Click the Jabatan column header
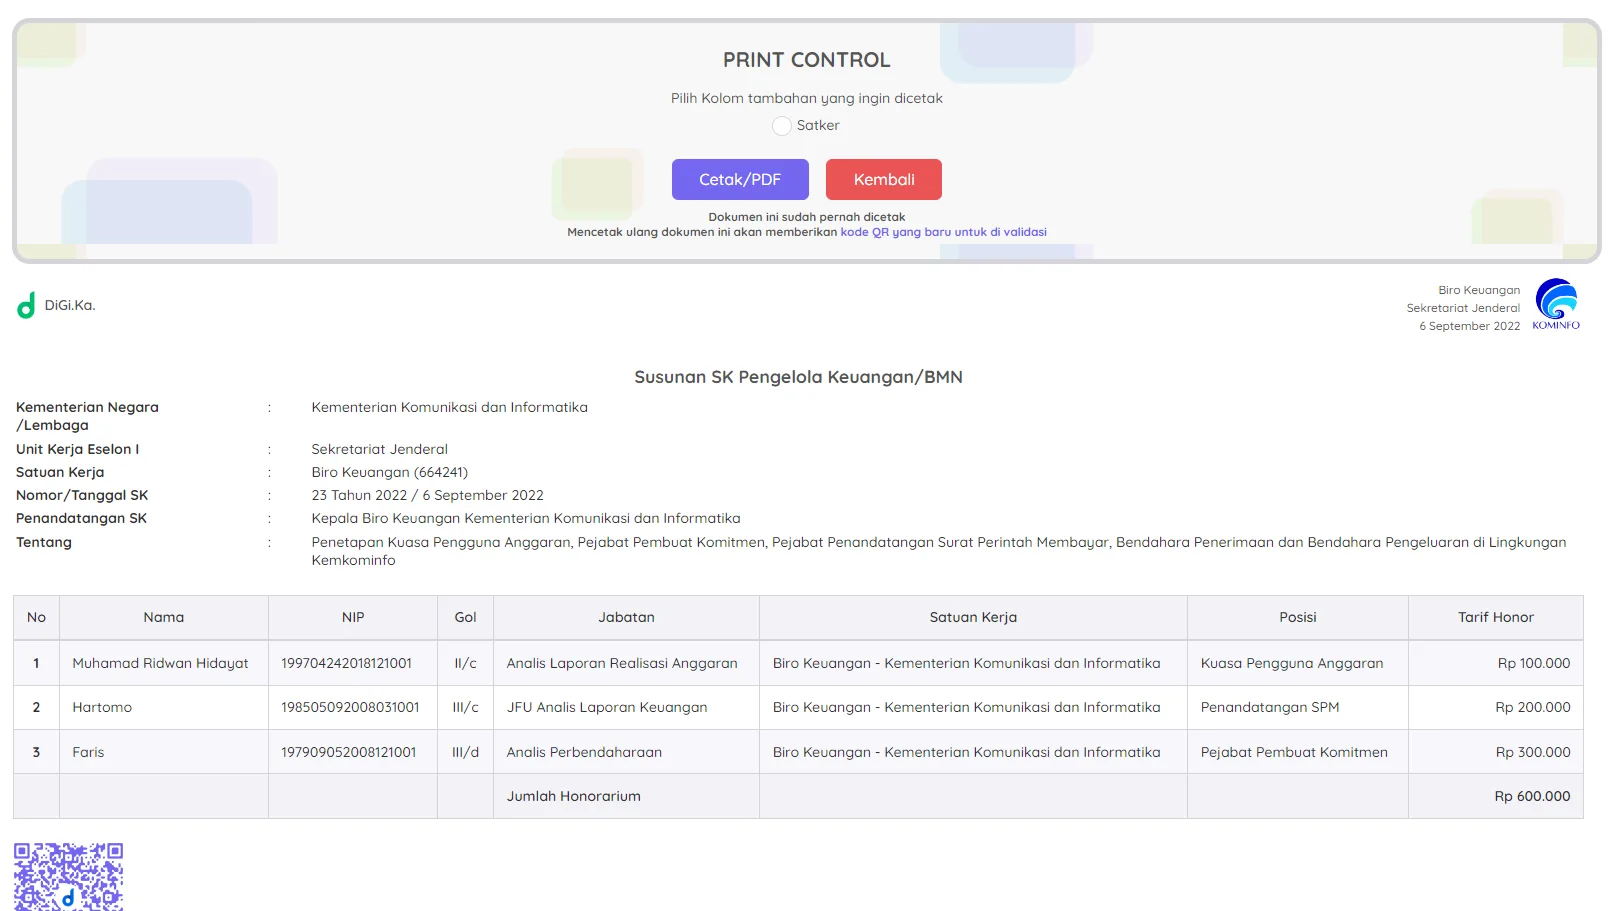The width and height of the screenshot is (1616, 911). click(x=626, y=618)
